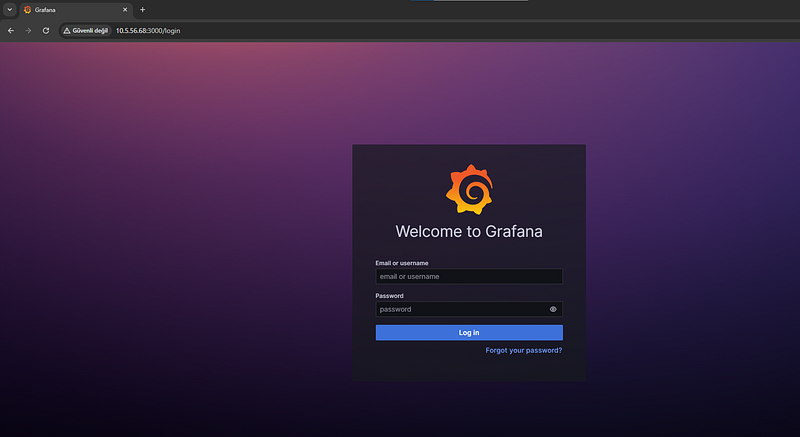Click the Welcome to Grafana heading
Image resolution: width=800 pixels, height=437 pixels.
click(469, 232)
